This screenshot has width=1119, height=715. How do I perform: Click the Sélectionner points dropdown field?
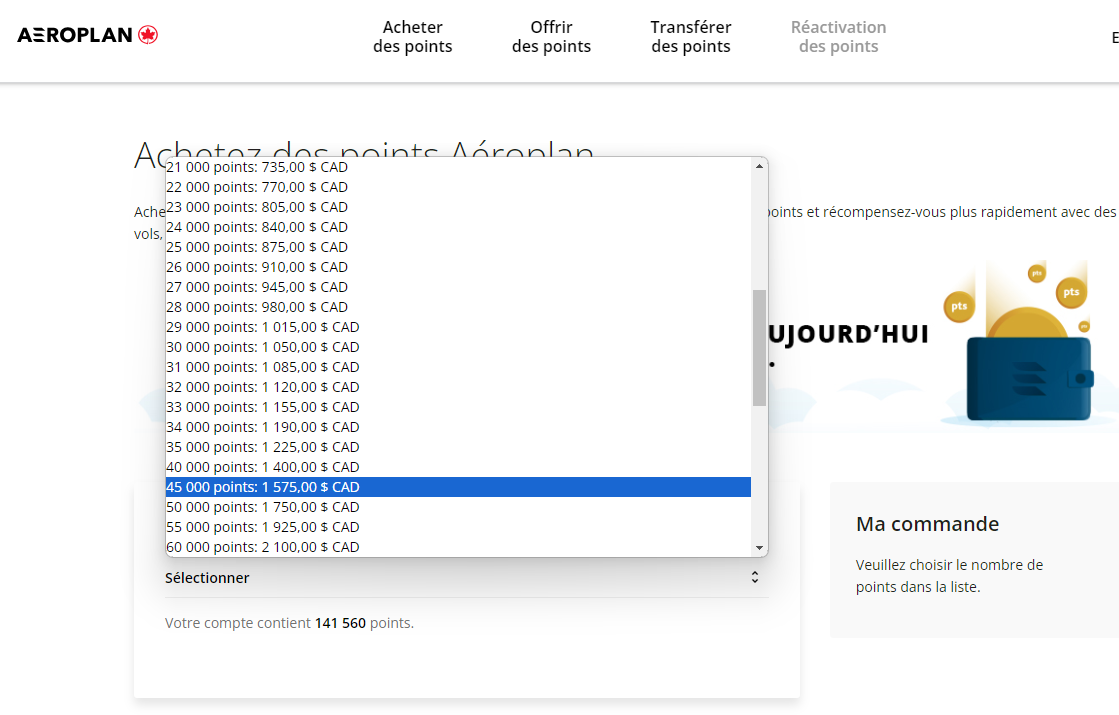pyautogui.click(x=467, y=578)
